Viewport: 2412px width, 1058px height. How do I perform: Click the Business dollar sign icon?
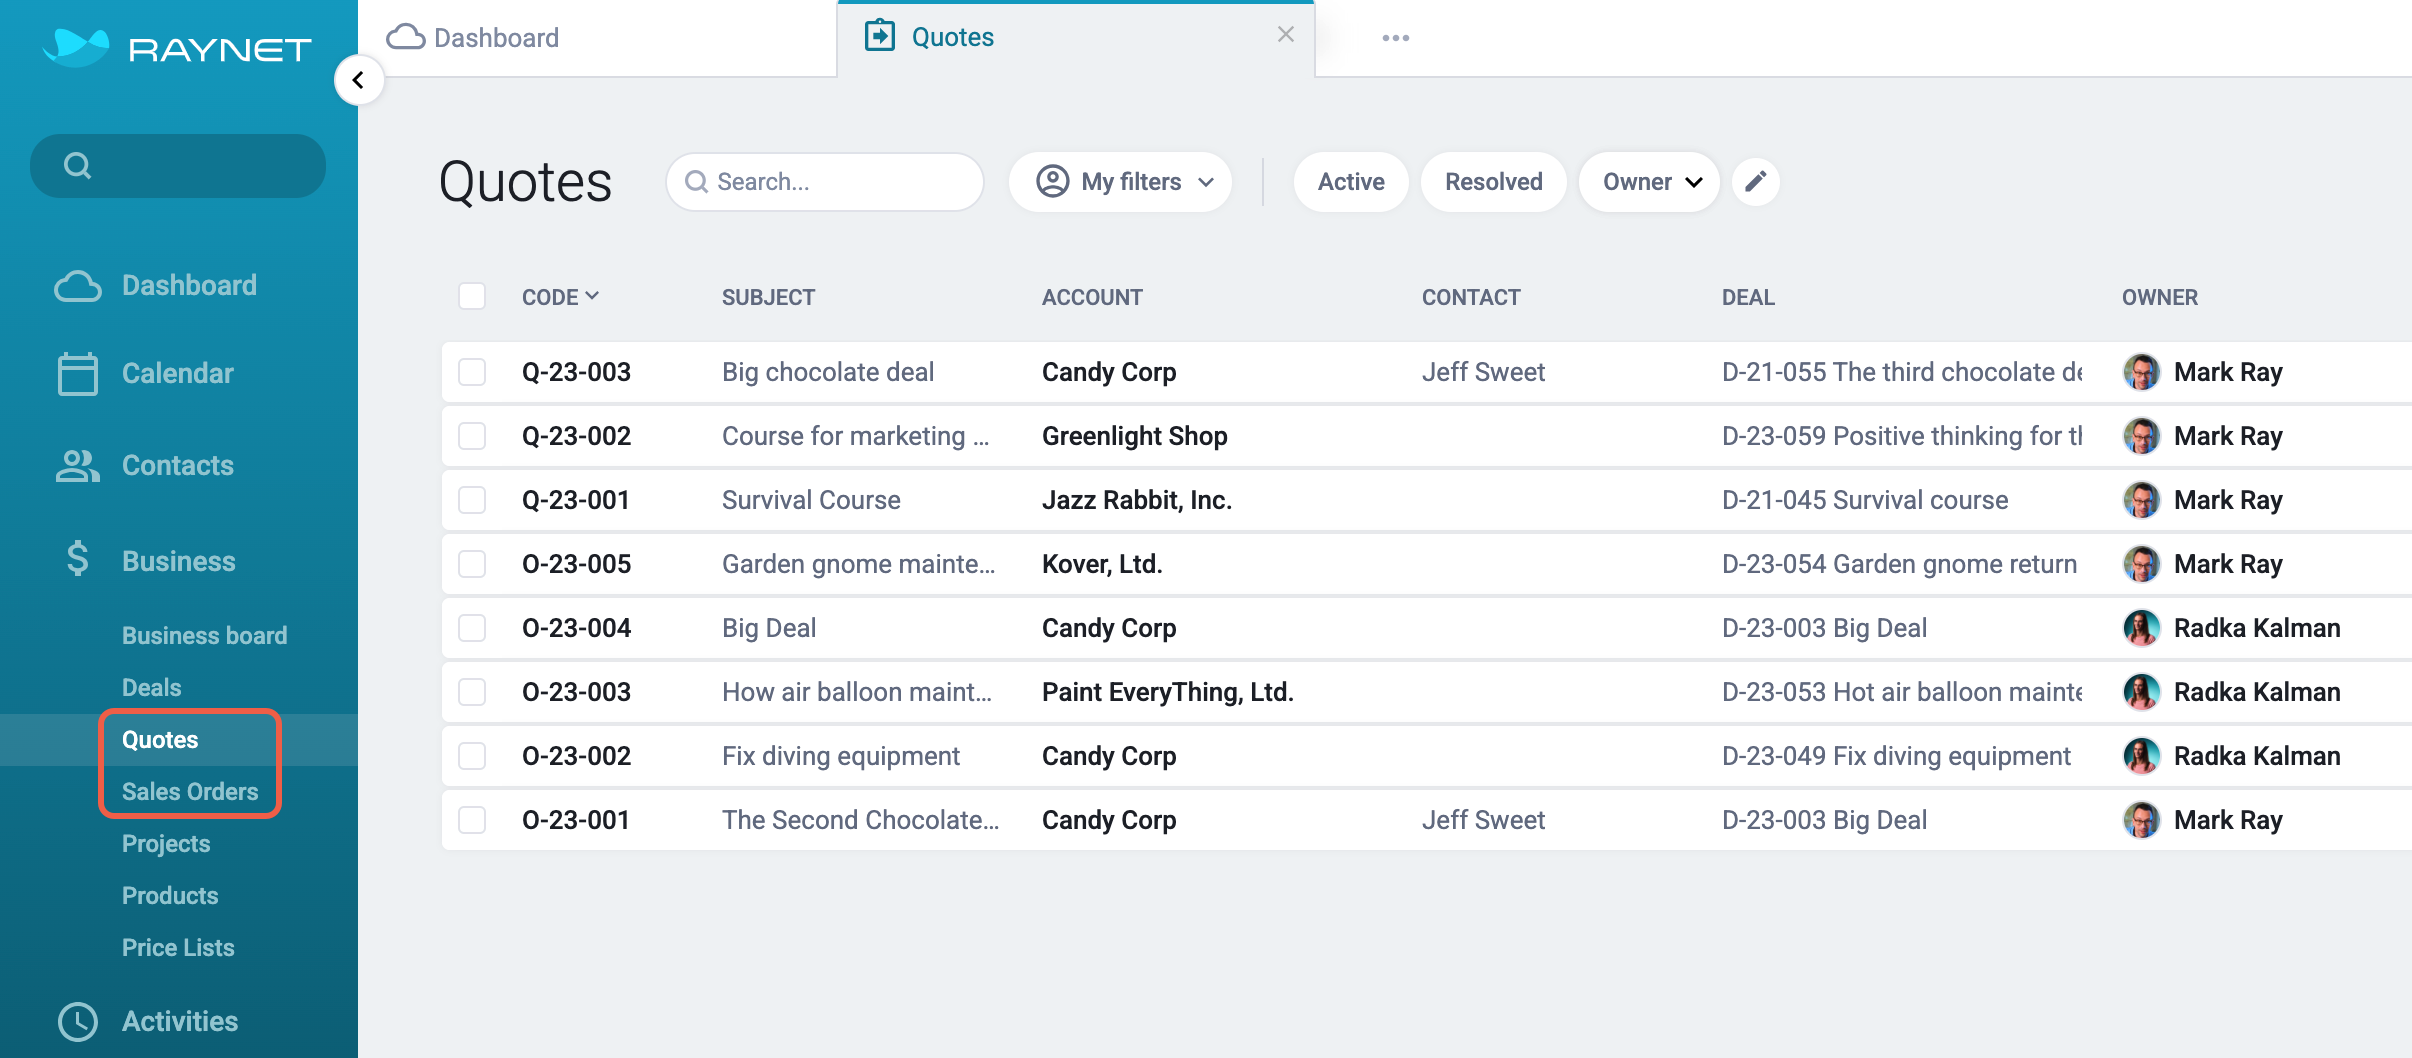pyautogui.click(x=77, y=560)
